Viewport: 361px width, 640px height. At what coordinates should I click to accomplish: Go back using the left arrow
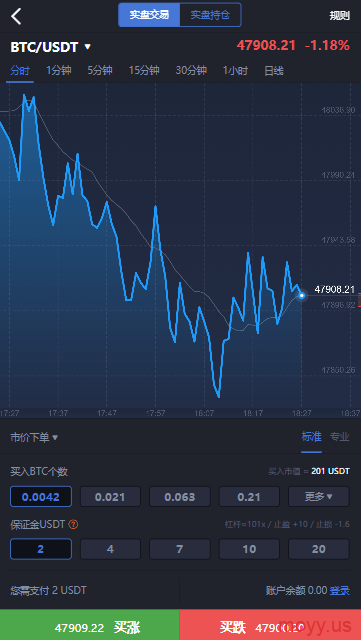(16, 16)
